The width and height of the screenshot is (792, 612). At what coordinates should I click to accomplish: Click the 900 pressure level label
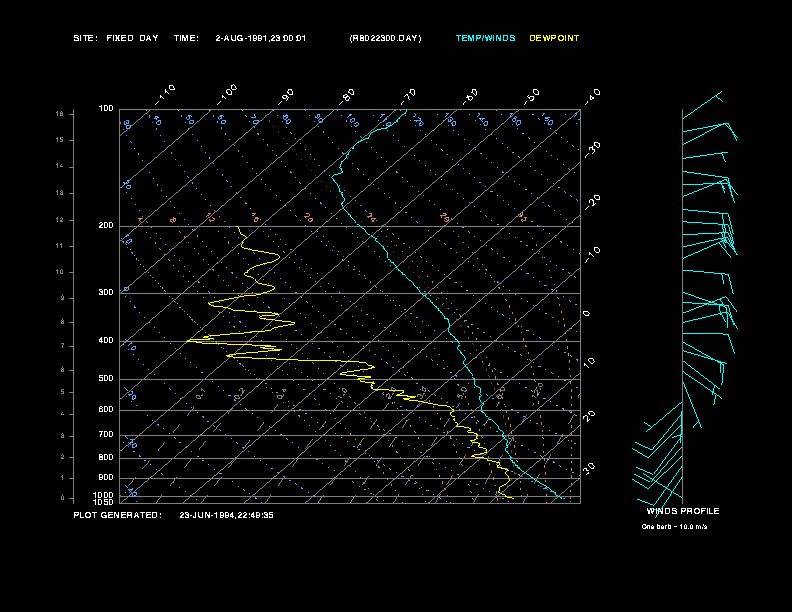tap(106, 477)
